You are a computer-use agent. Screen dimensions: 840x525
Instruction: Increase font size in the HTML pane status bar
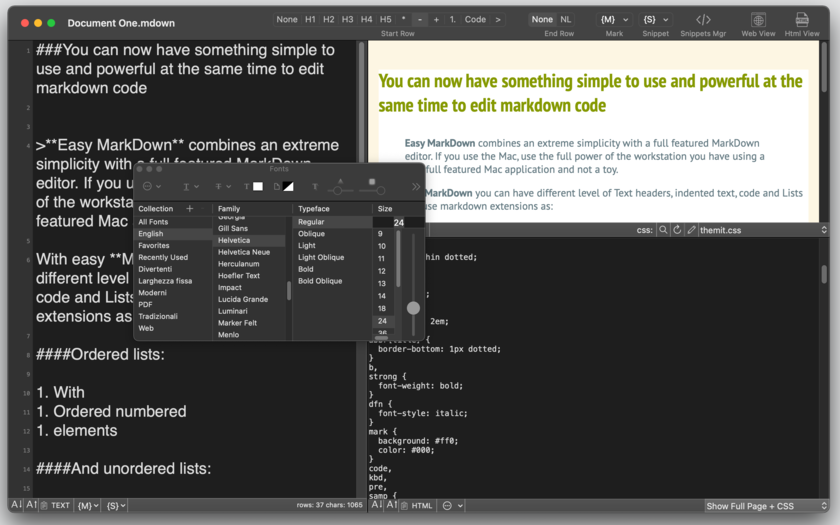point(392,505)
